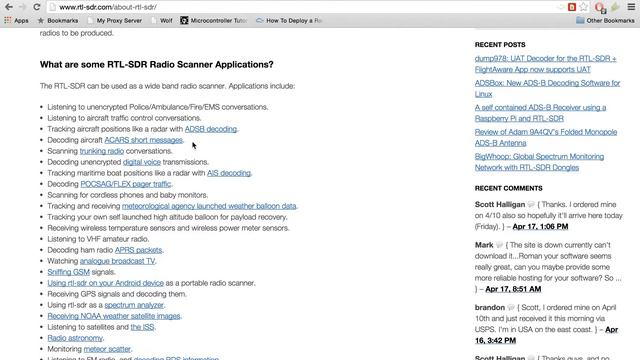Open comment dated Apr 17, 1:06 PM
This screenshot has height=360, width=640.
click(540, 227)
